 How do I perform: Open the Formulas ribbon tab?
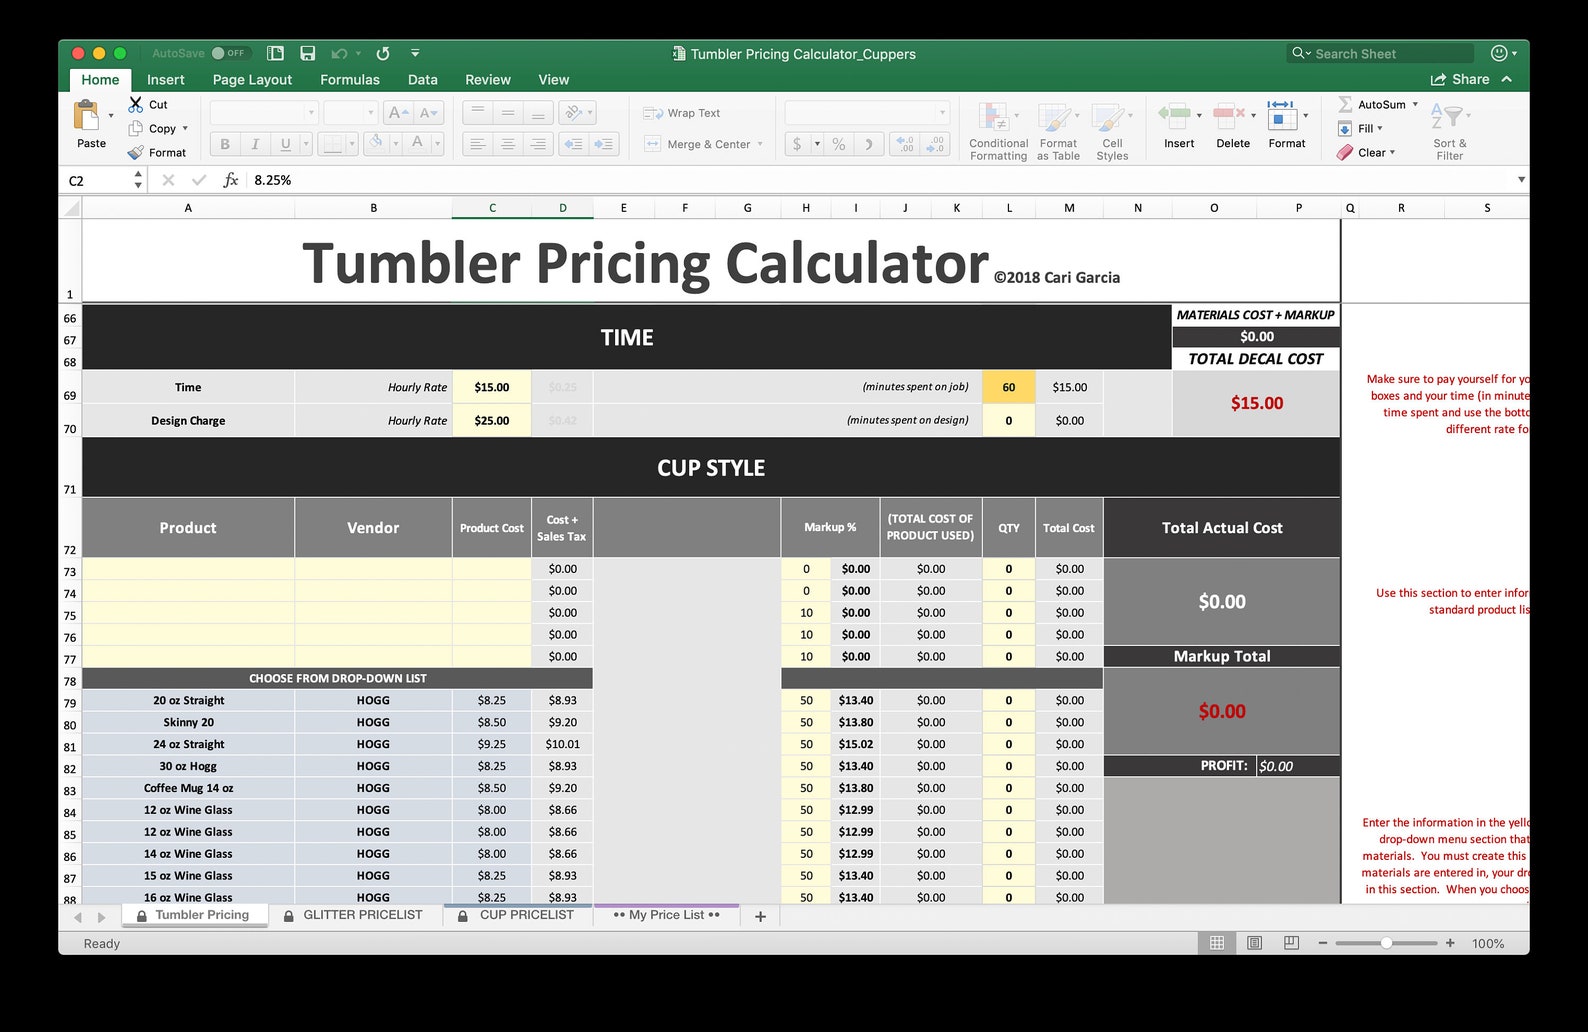point(350,79)
